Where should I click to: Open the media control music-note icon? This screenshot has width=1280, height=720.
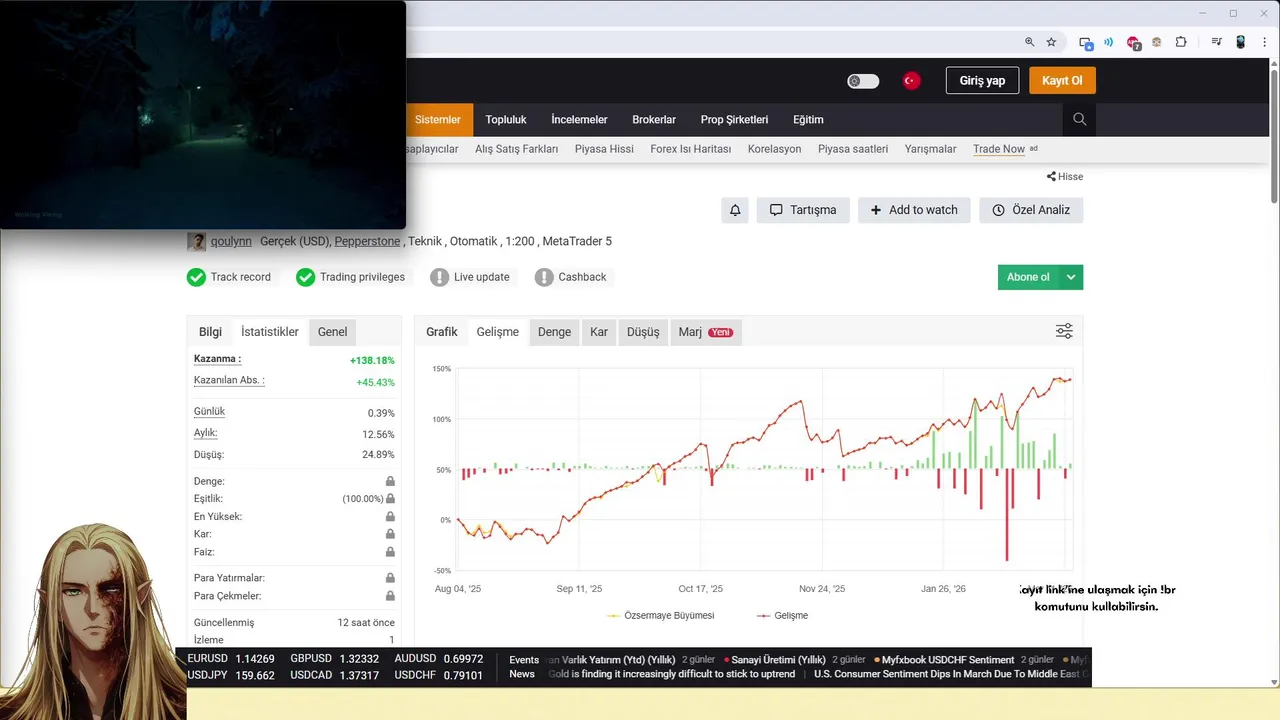[x=1216, y=42]
